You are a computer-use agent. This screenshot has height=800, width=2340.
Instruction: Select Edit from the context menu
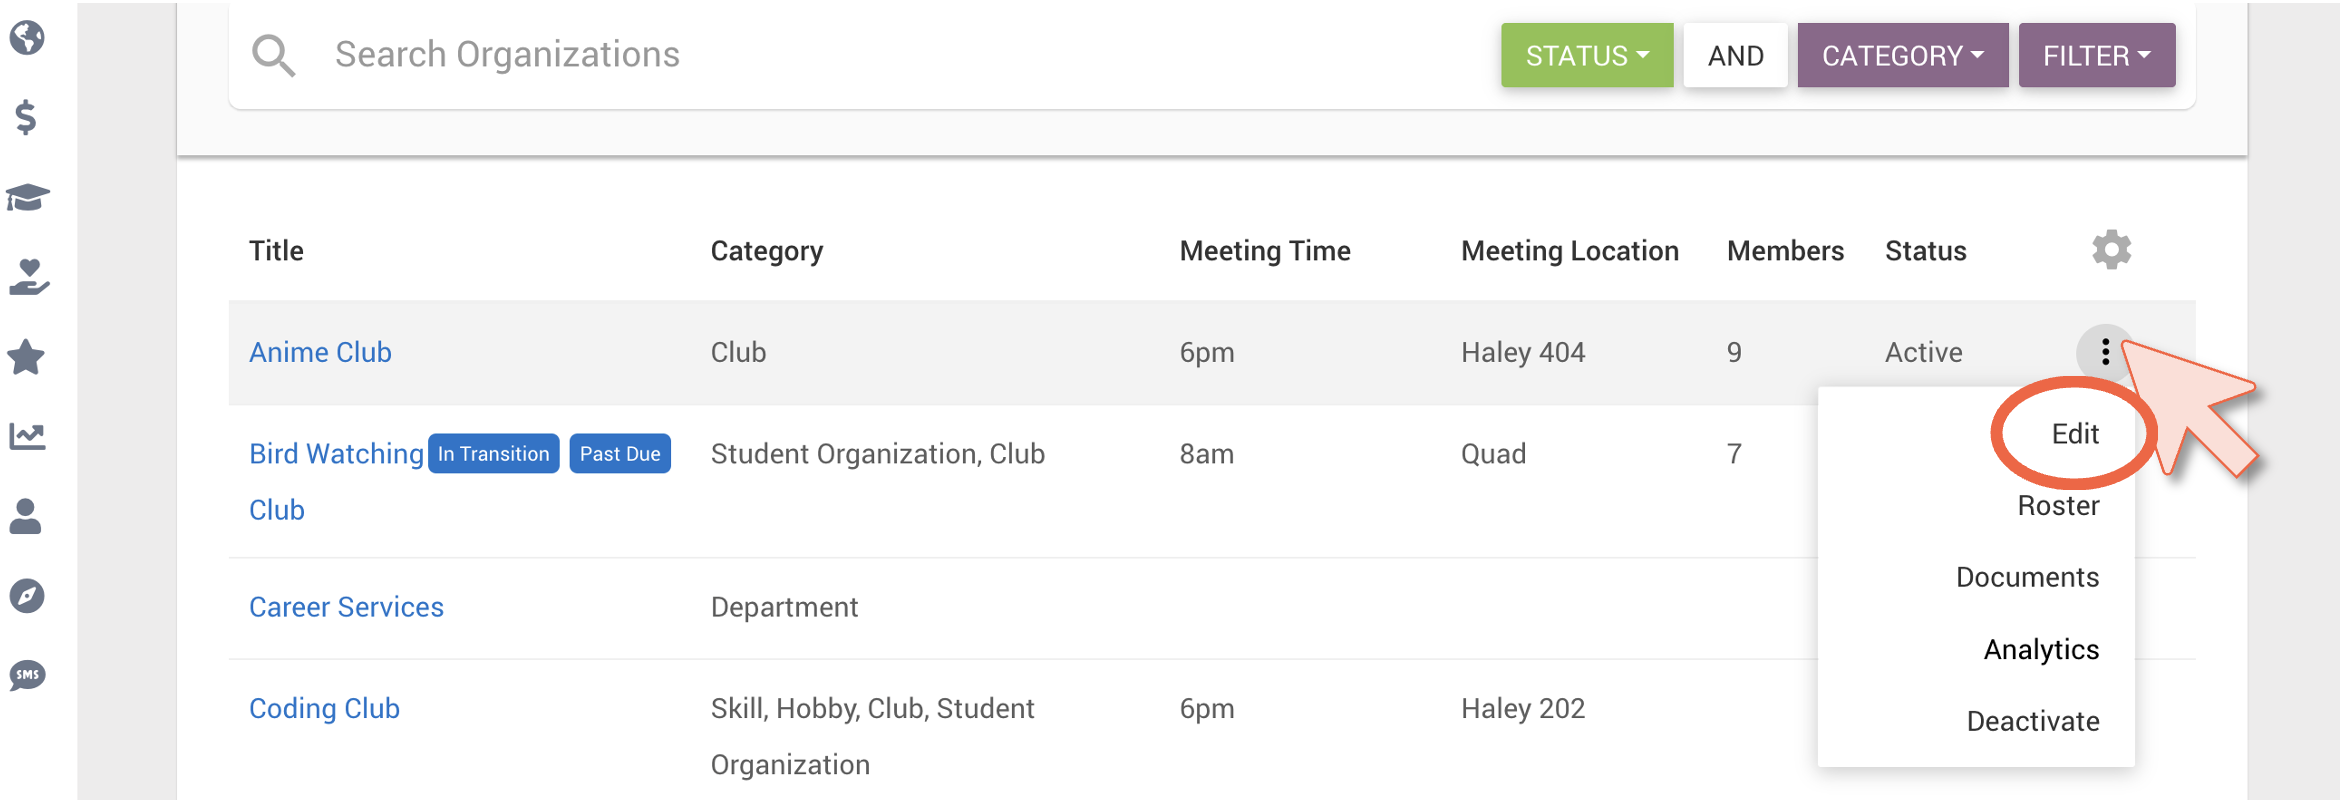point(2075,434)
